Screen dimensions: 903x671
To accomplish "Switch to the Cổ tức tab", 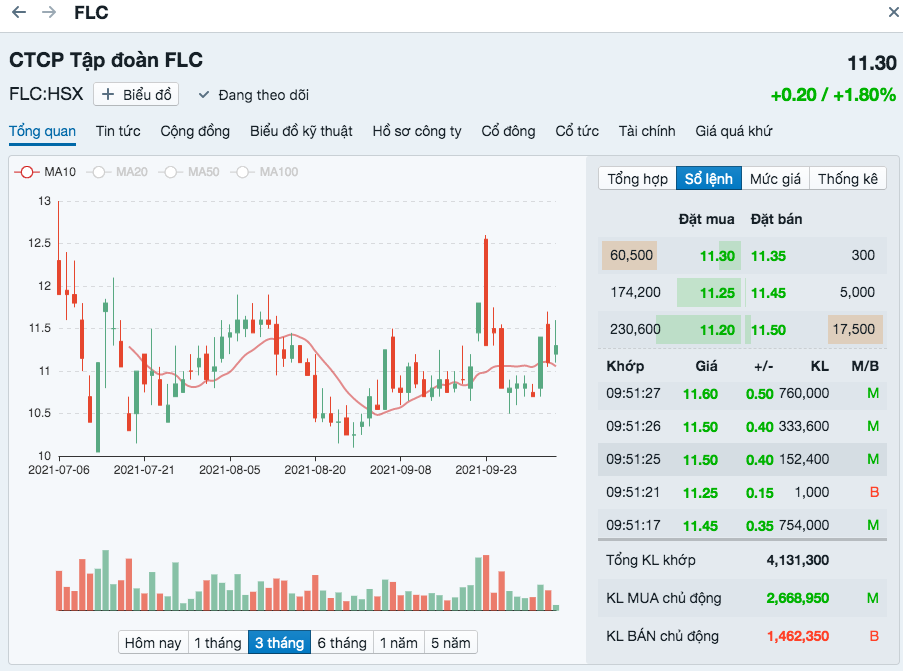I will tap(577, 131).
